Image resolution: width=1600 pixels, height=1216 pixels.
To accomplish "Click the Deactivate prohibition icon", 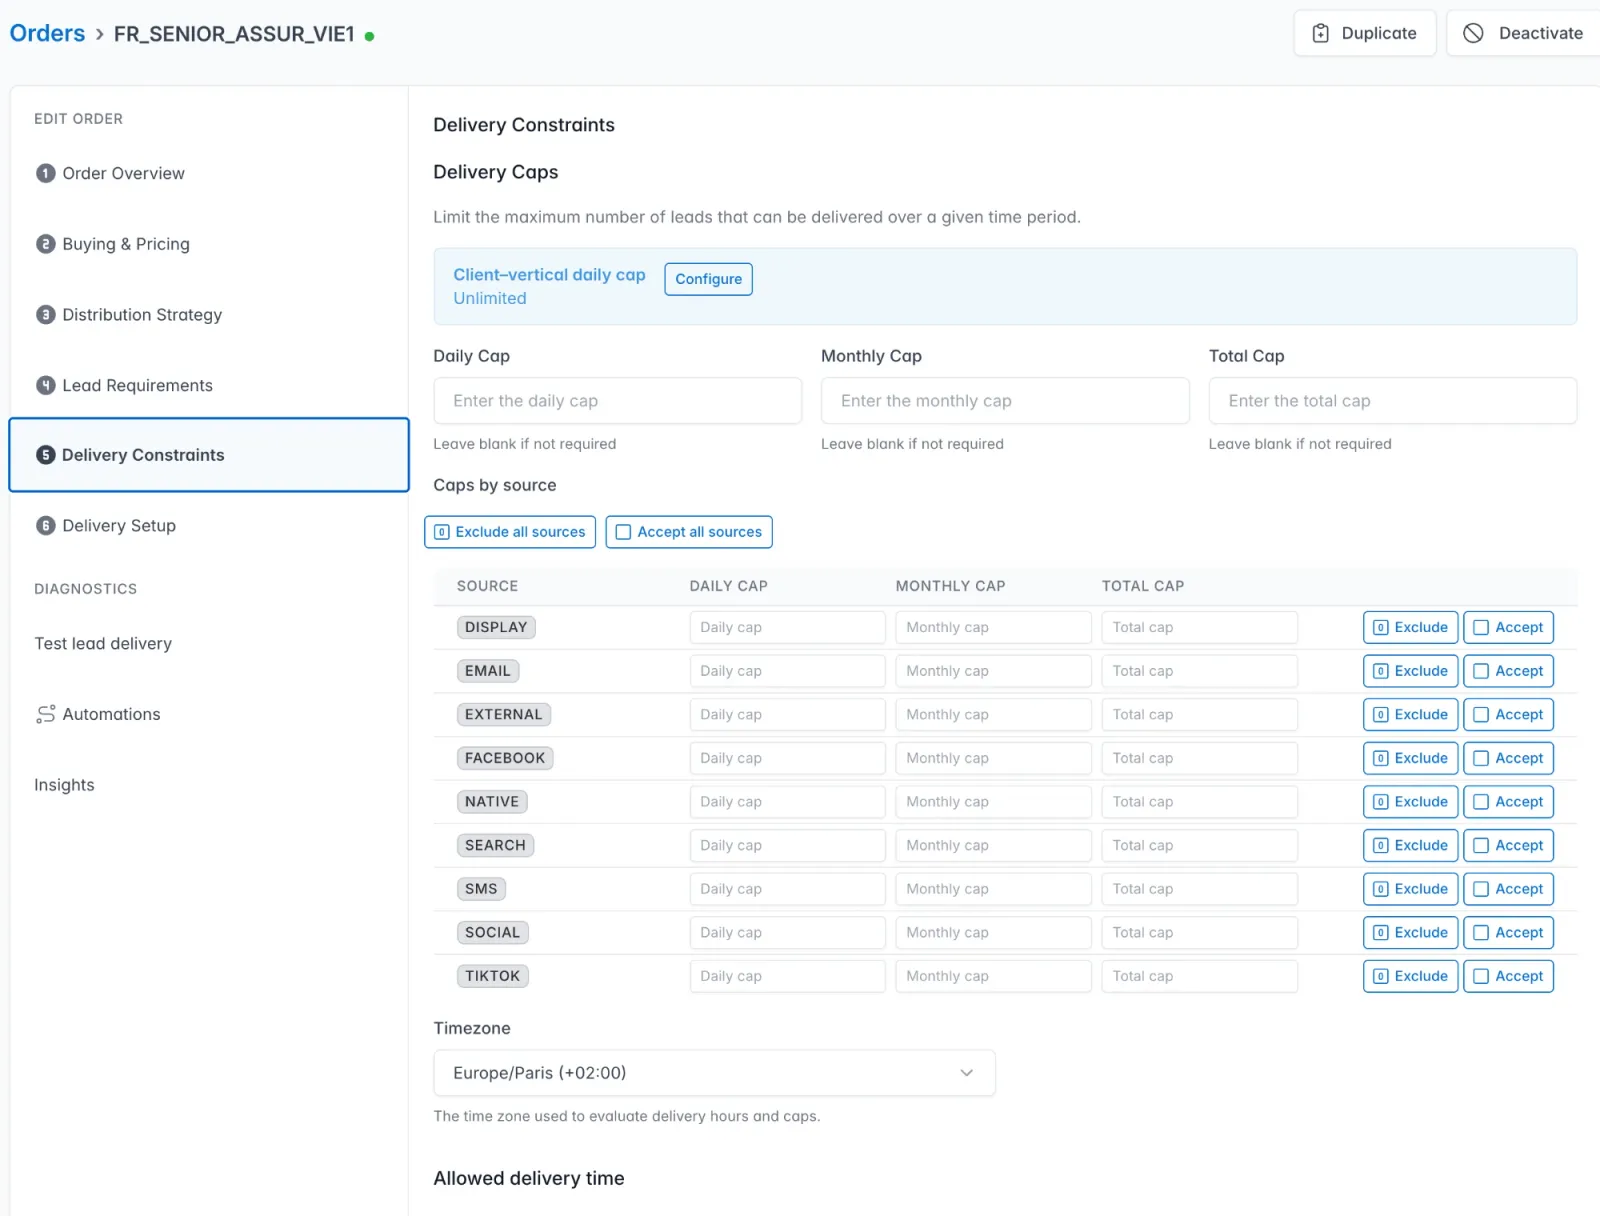I will [x=1473, y=33].
